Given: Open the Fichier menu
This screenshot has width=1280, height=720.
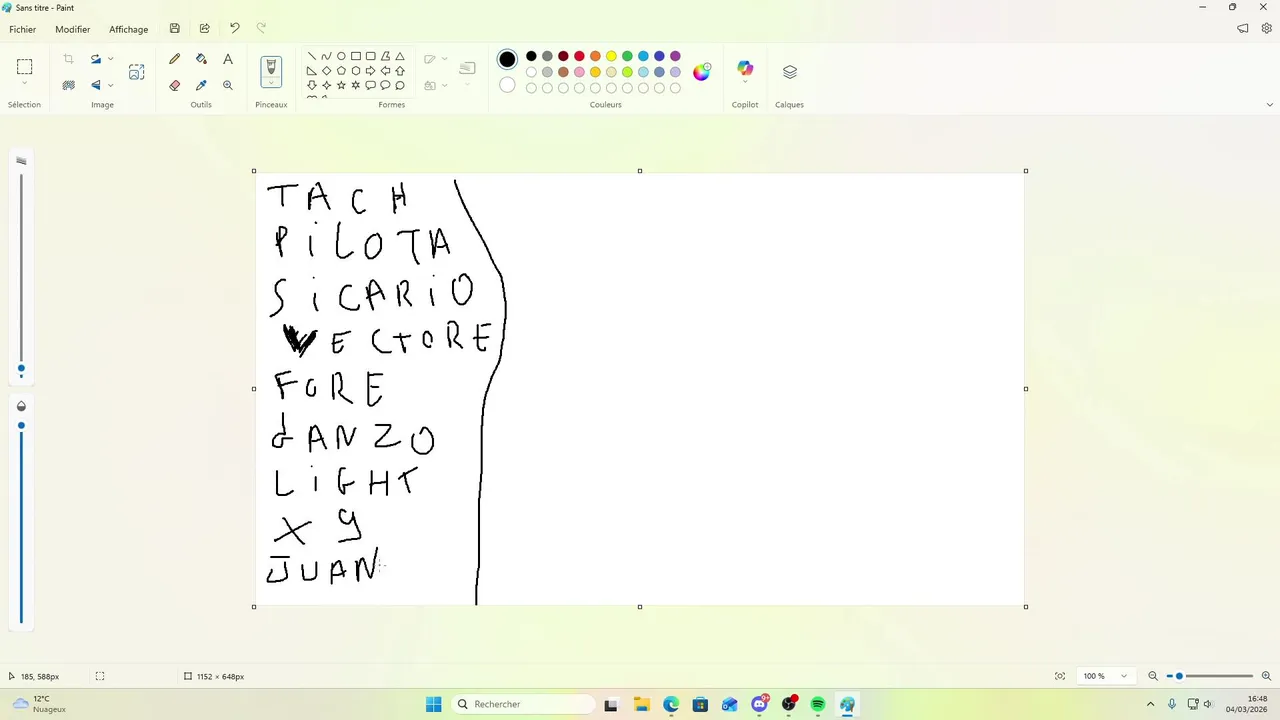Looking at the screenshot, I should click(23, 29).
